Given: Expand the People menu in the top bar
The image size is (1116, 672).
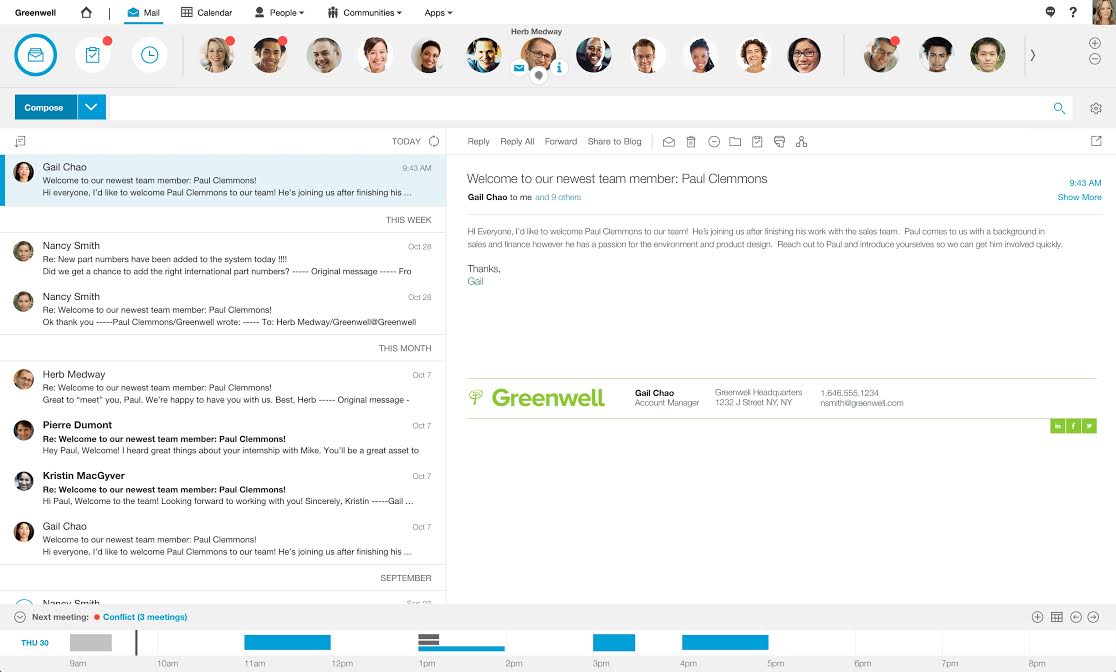Looking at the screenshot, I should click(x=279, y=12).
